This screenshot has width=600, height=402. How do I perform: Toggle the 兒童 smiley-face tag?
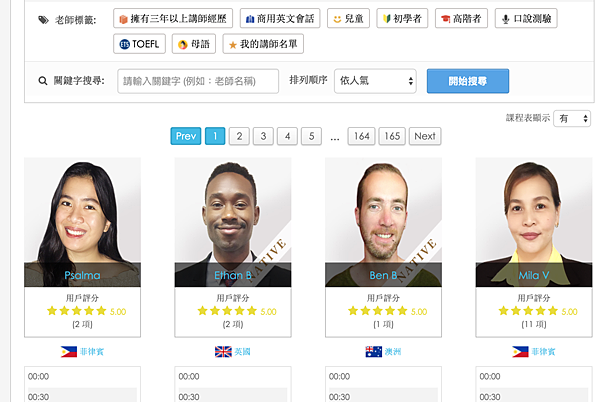pos(348,18)
